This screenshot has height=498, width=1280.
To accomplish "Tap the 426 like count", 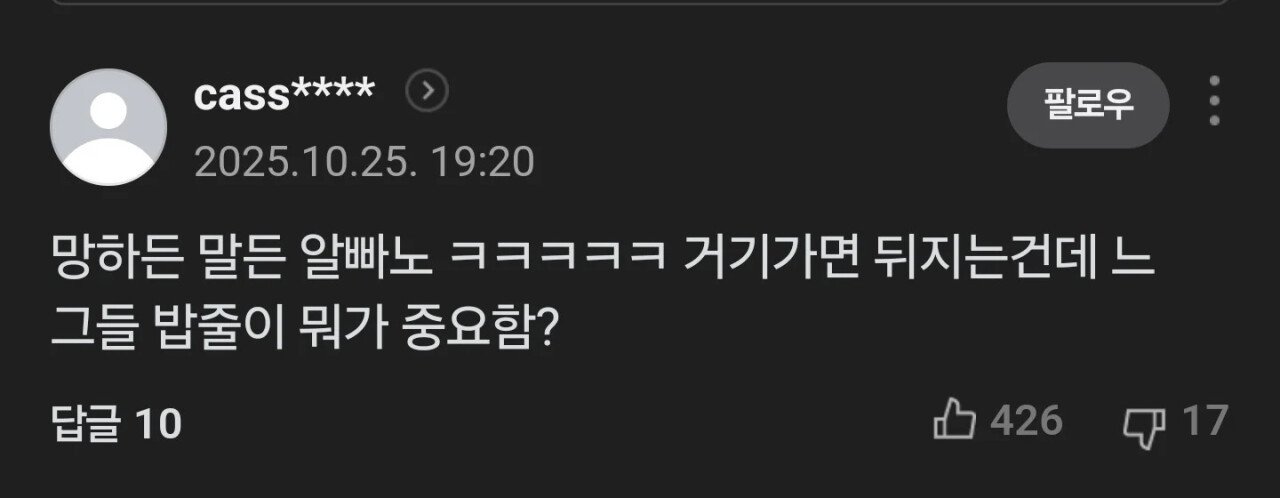I will tap(1026, 422).
